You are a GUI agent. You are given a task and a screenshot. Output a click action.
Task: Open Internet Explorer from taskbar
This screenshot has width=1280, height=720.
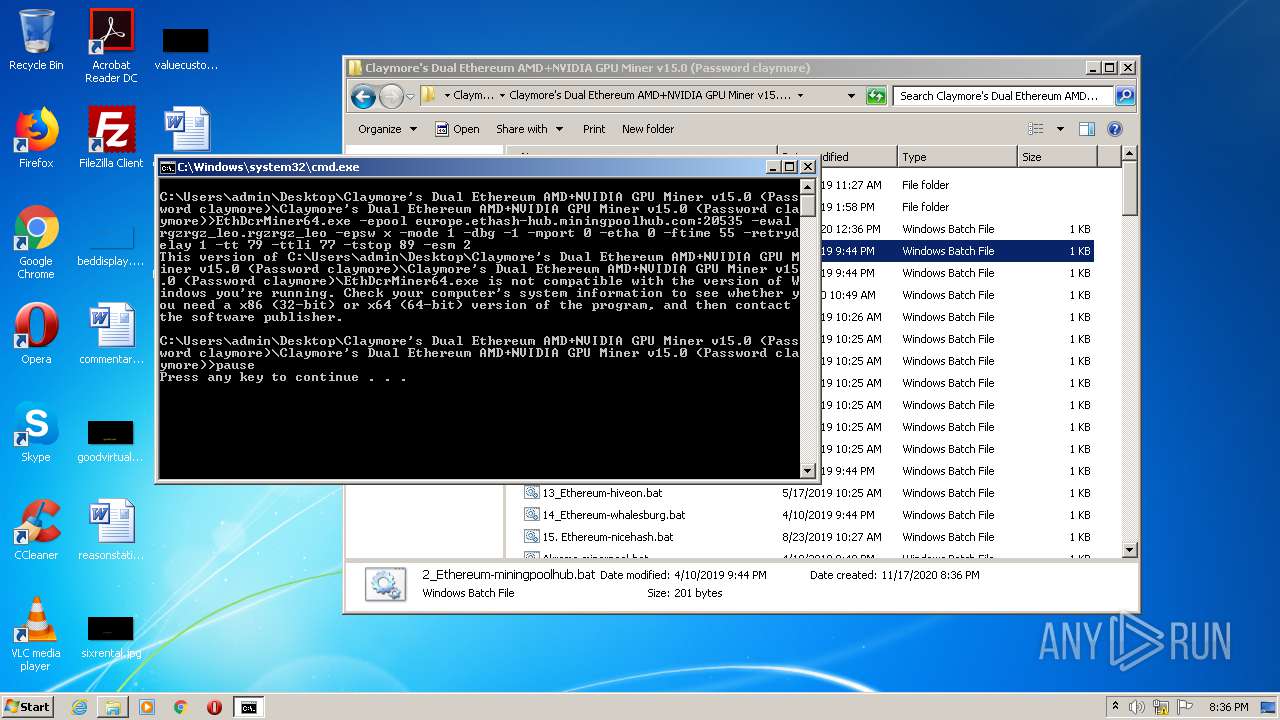click(79, 707)
